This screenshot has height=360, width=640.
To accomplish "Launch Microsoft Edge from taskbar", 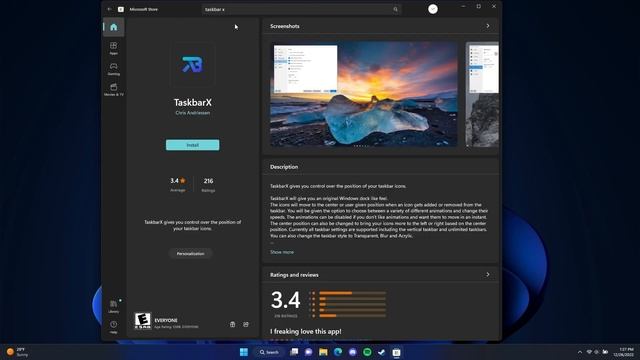I will [x=338, y=352].
